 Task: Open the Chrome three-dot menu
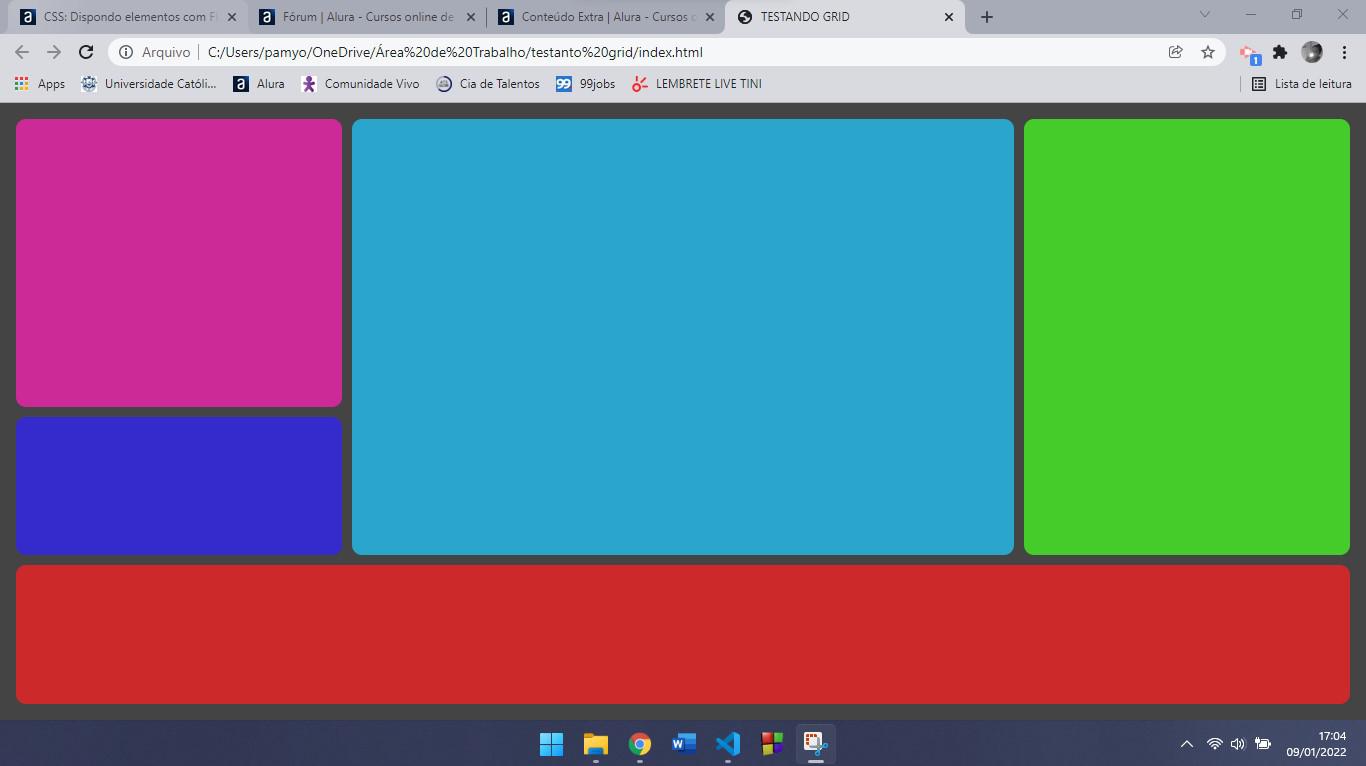1344,52
